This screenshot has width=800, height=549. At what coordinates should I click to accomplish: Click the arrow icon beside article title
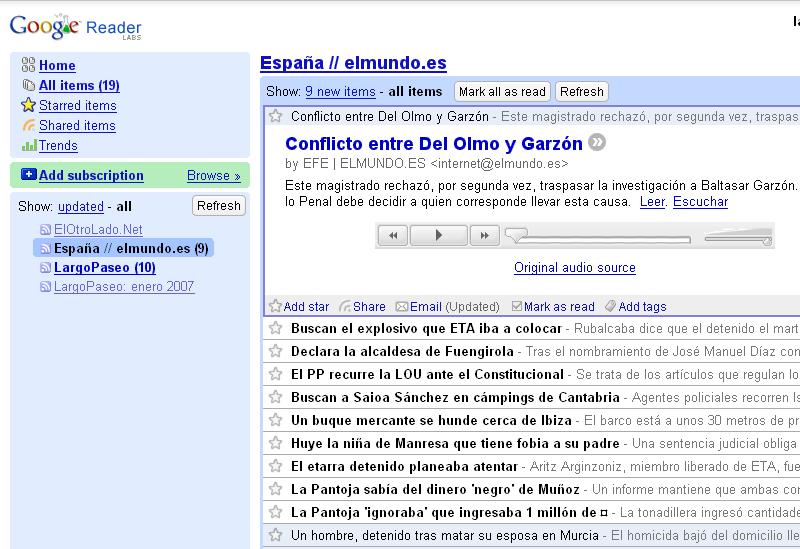[597, 143]
